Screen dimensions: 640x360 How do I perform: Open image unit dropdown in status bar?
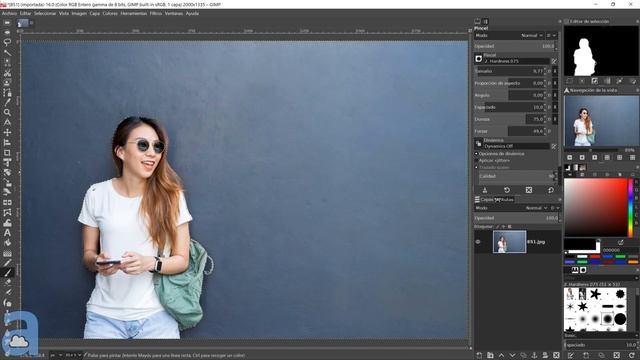(56, 356)
